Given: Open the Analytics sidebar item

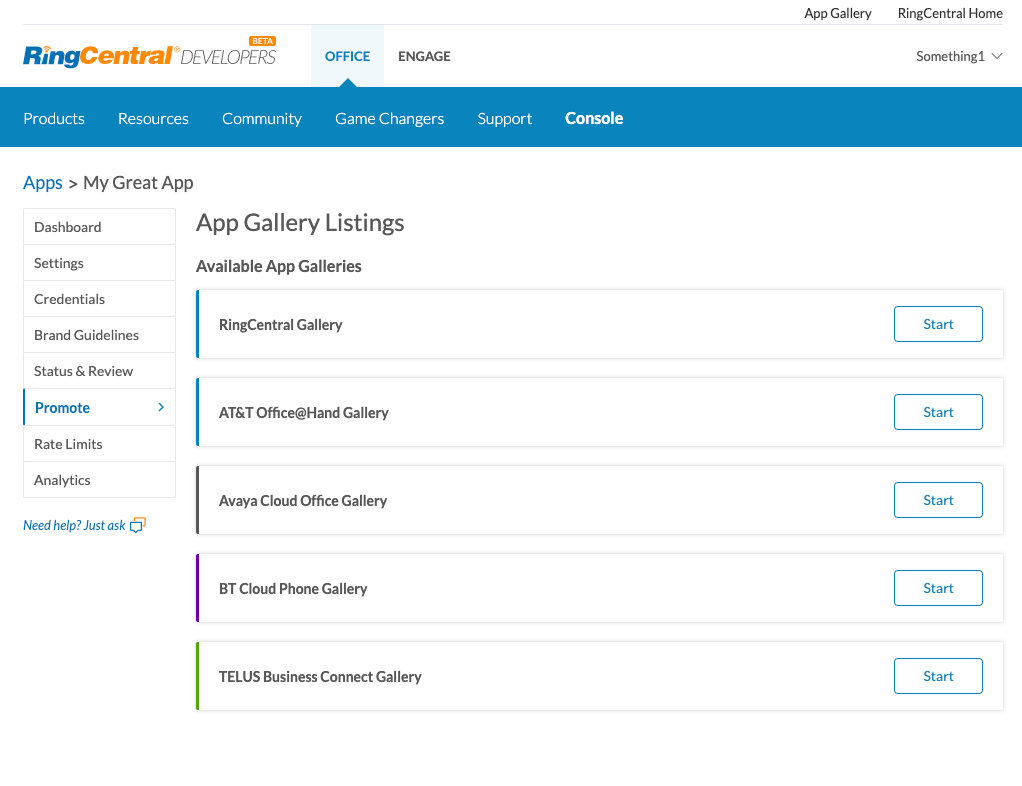Looking at the screenshot, I should click(100, 480).
